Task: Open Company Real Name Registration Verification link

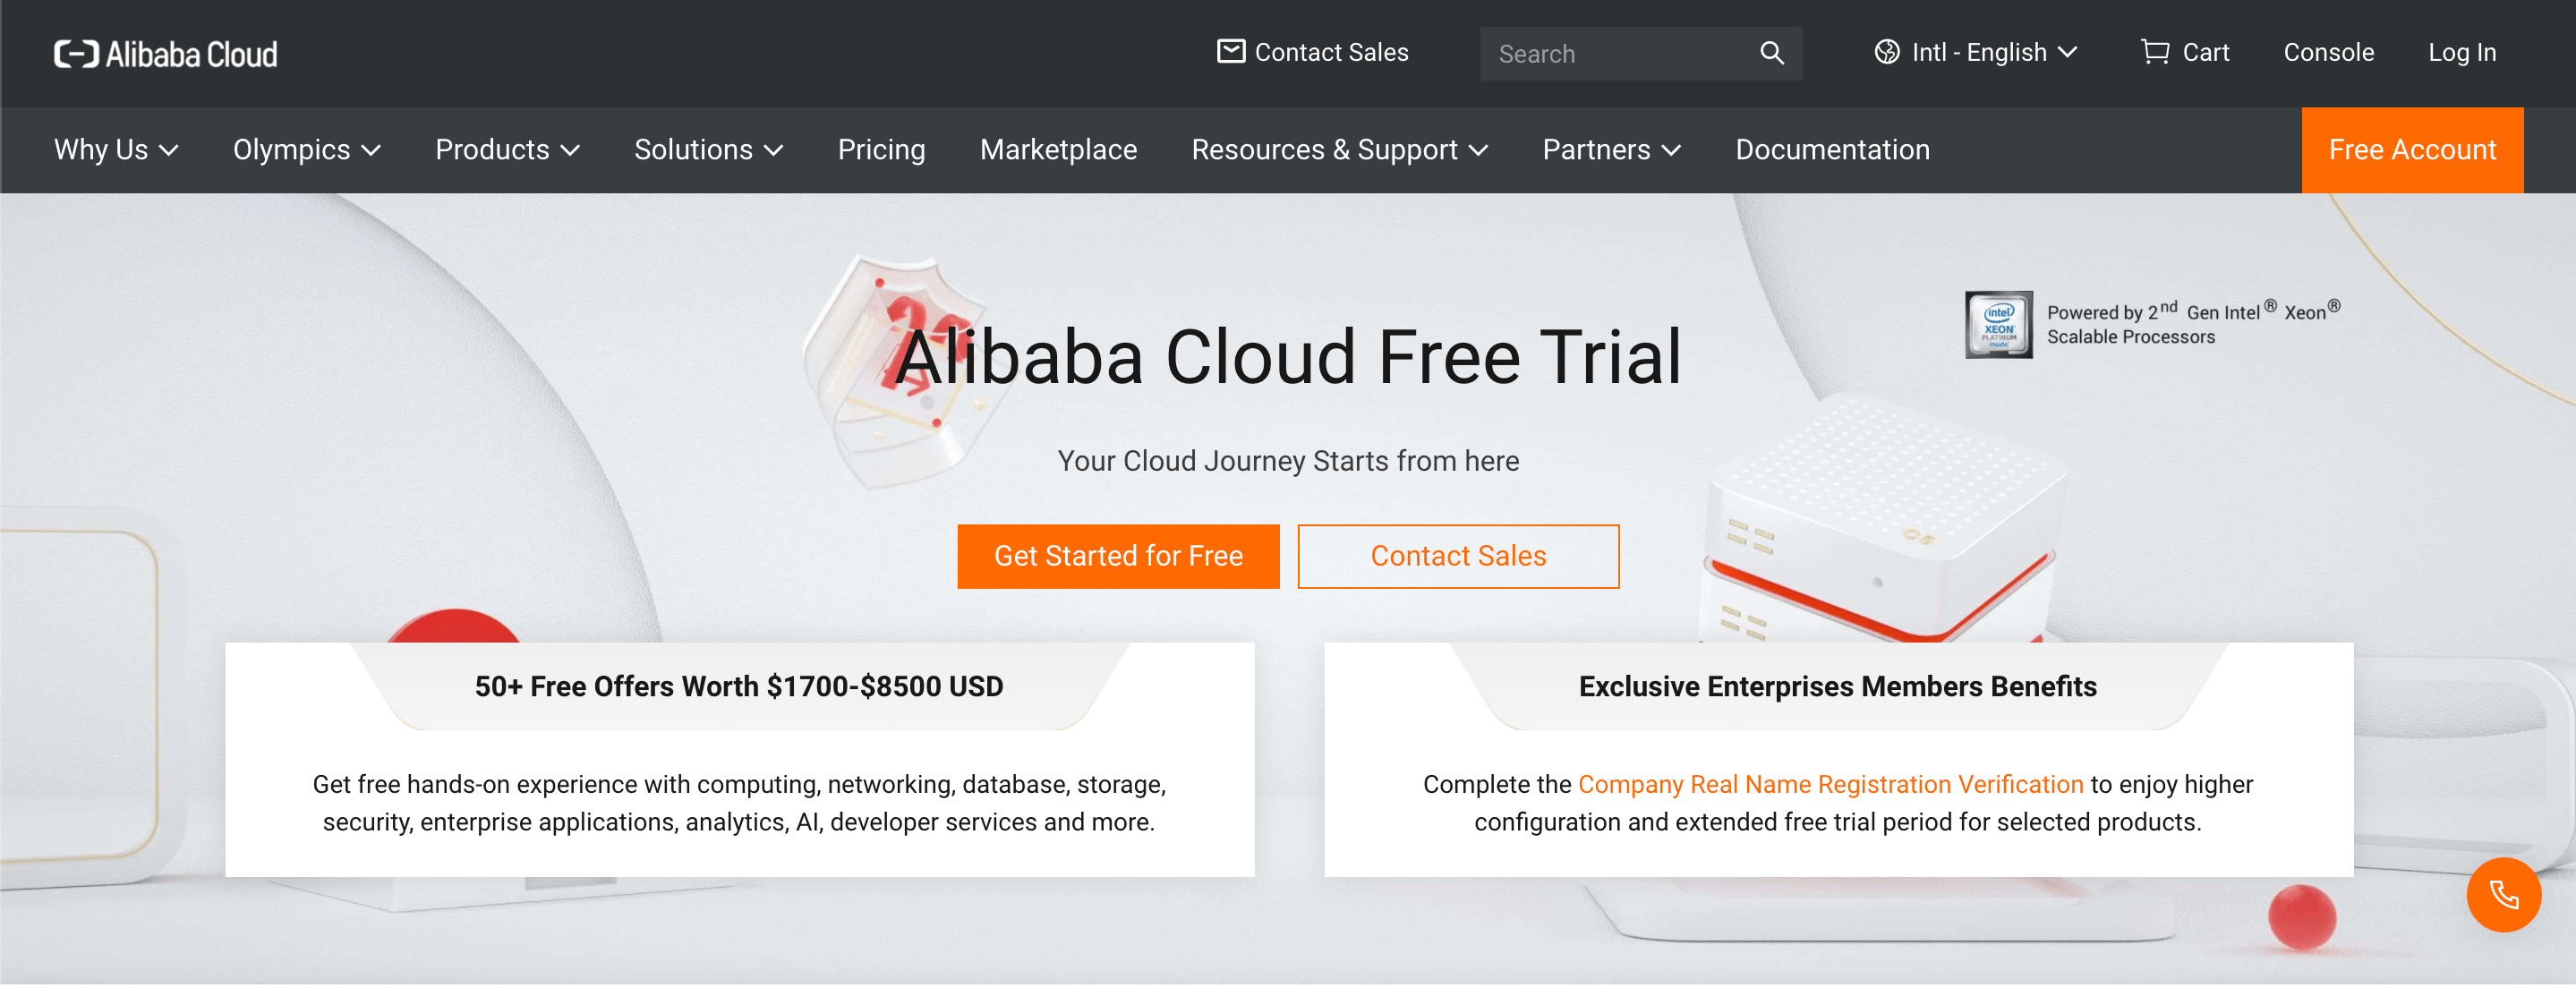Action: point(1830,784)
